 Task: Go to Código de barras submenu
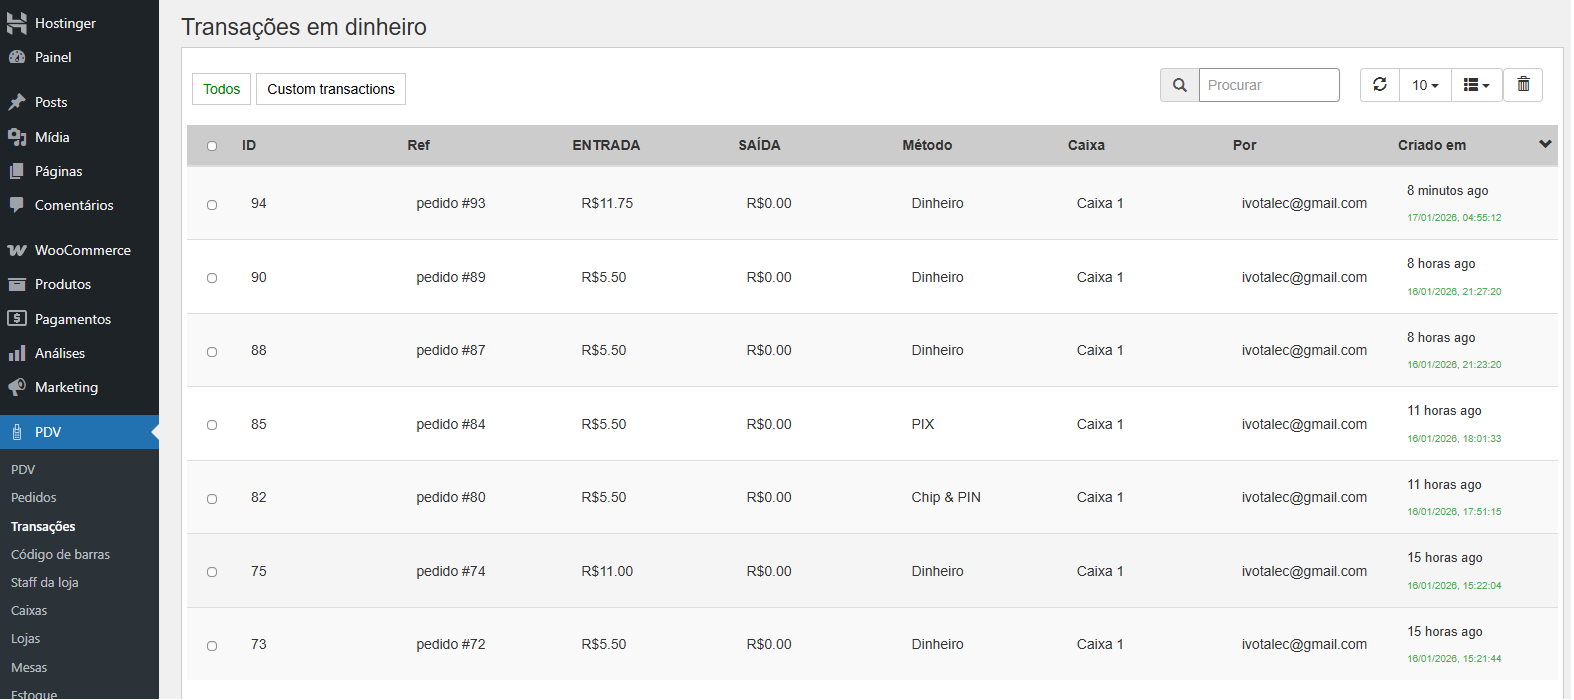[60, 554]
